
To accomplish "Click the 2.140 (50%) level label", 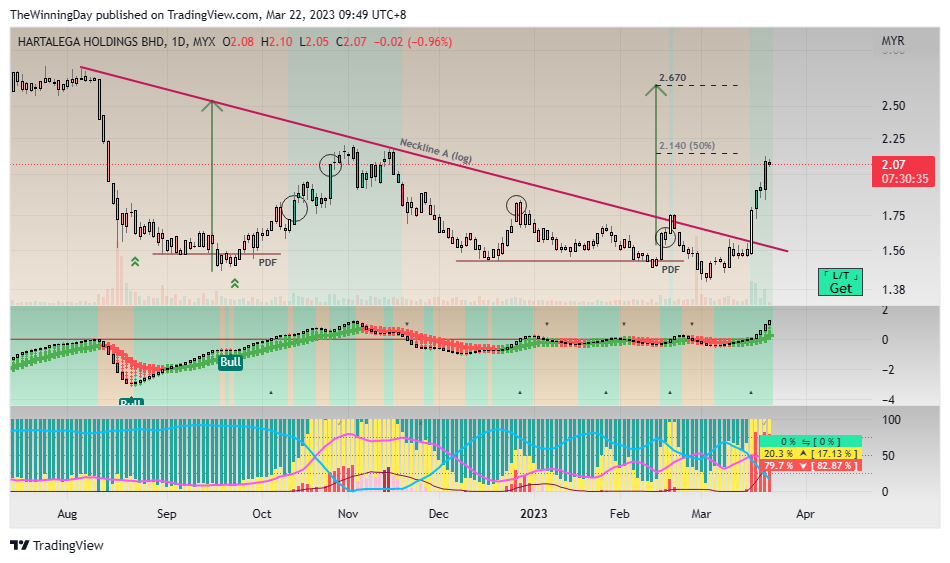I will pyautogui.click(x=687, y=145).
